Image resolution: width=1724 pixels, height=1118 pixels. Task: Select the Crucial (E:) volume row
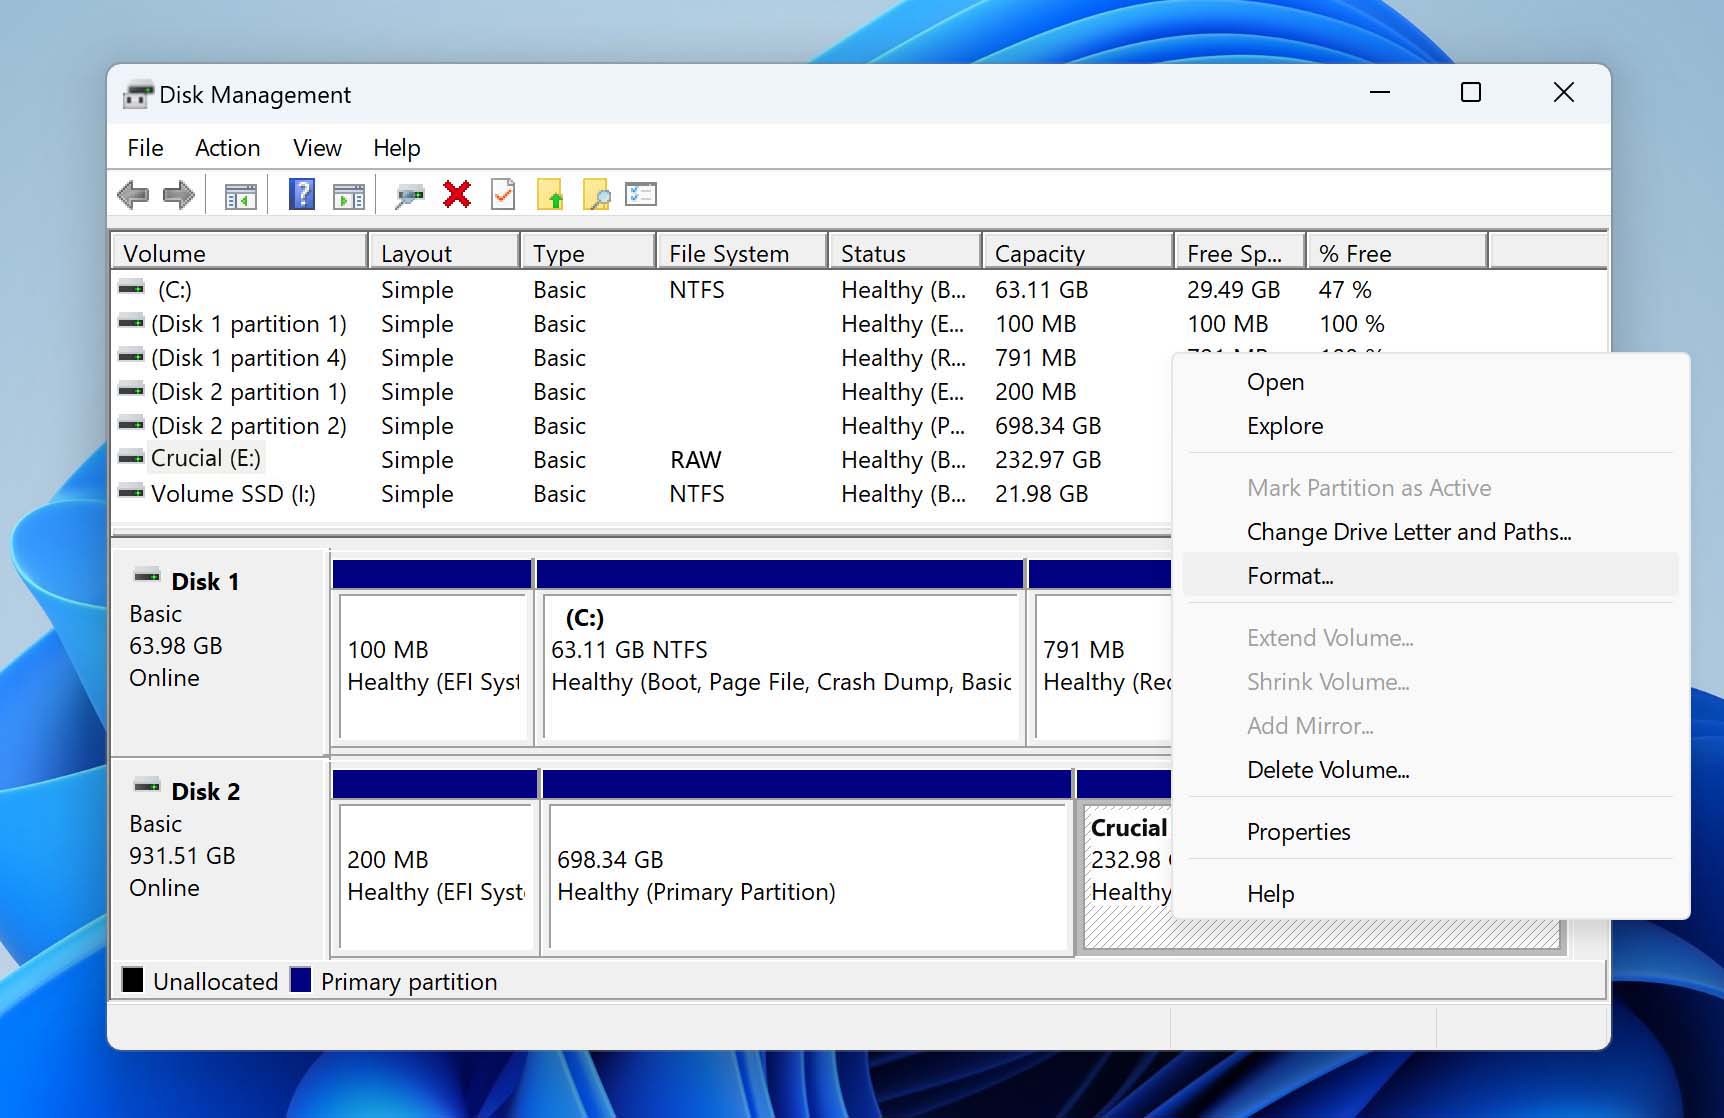tap(641, 460)
